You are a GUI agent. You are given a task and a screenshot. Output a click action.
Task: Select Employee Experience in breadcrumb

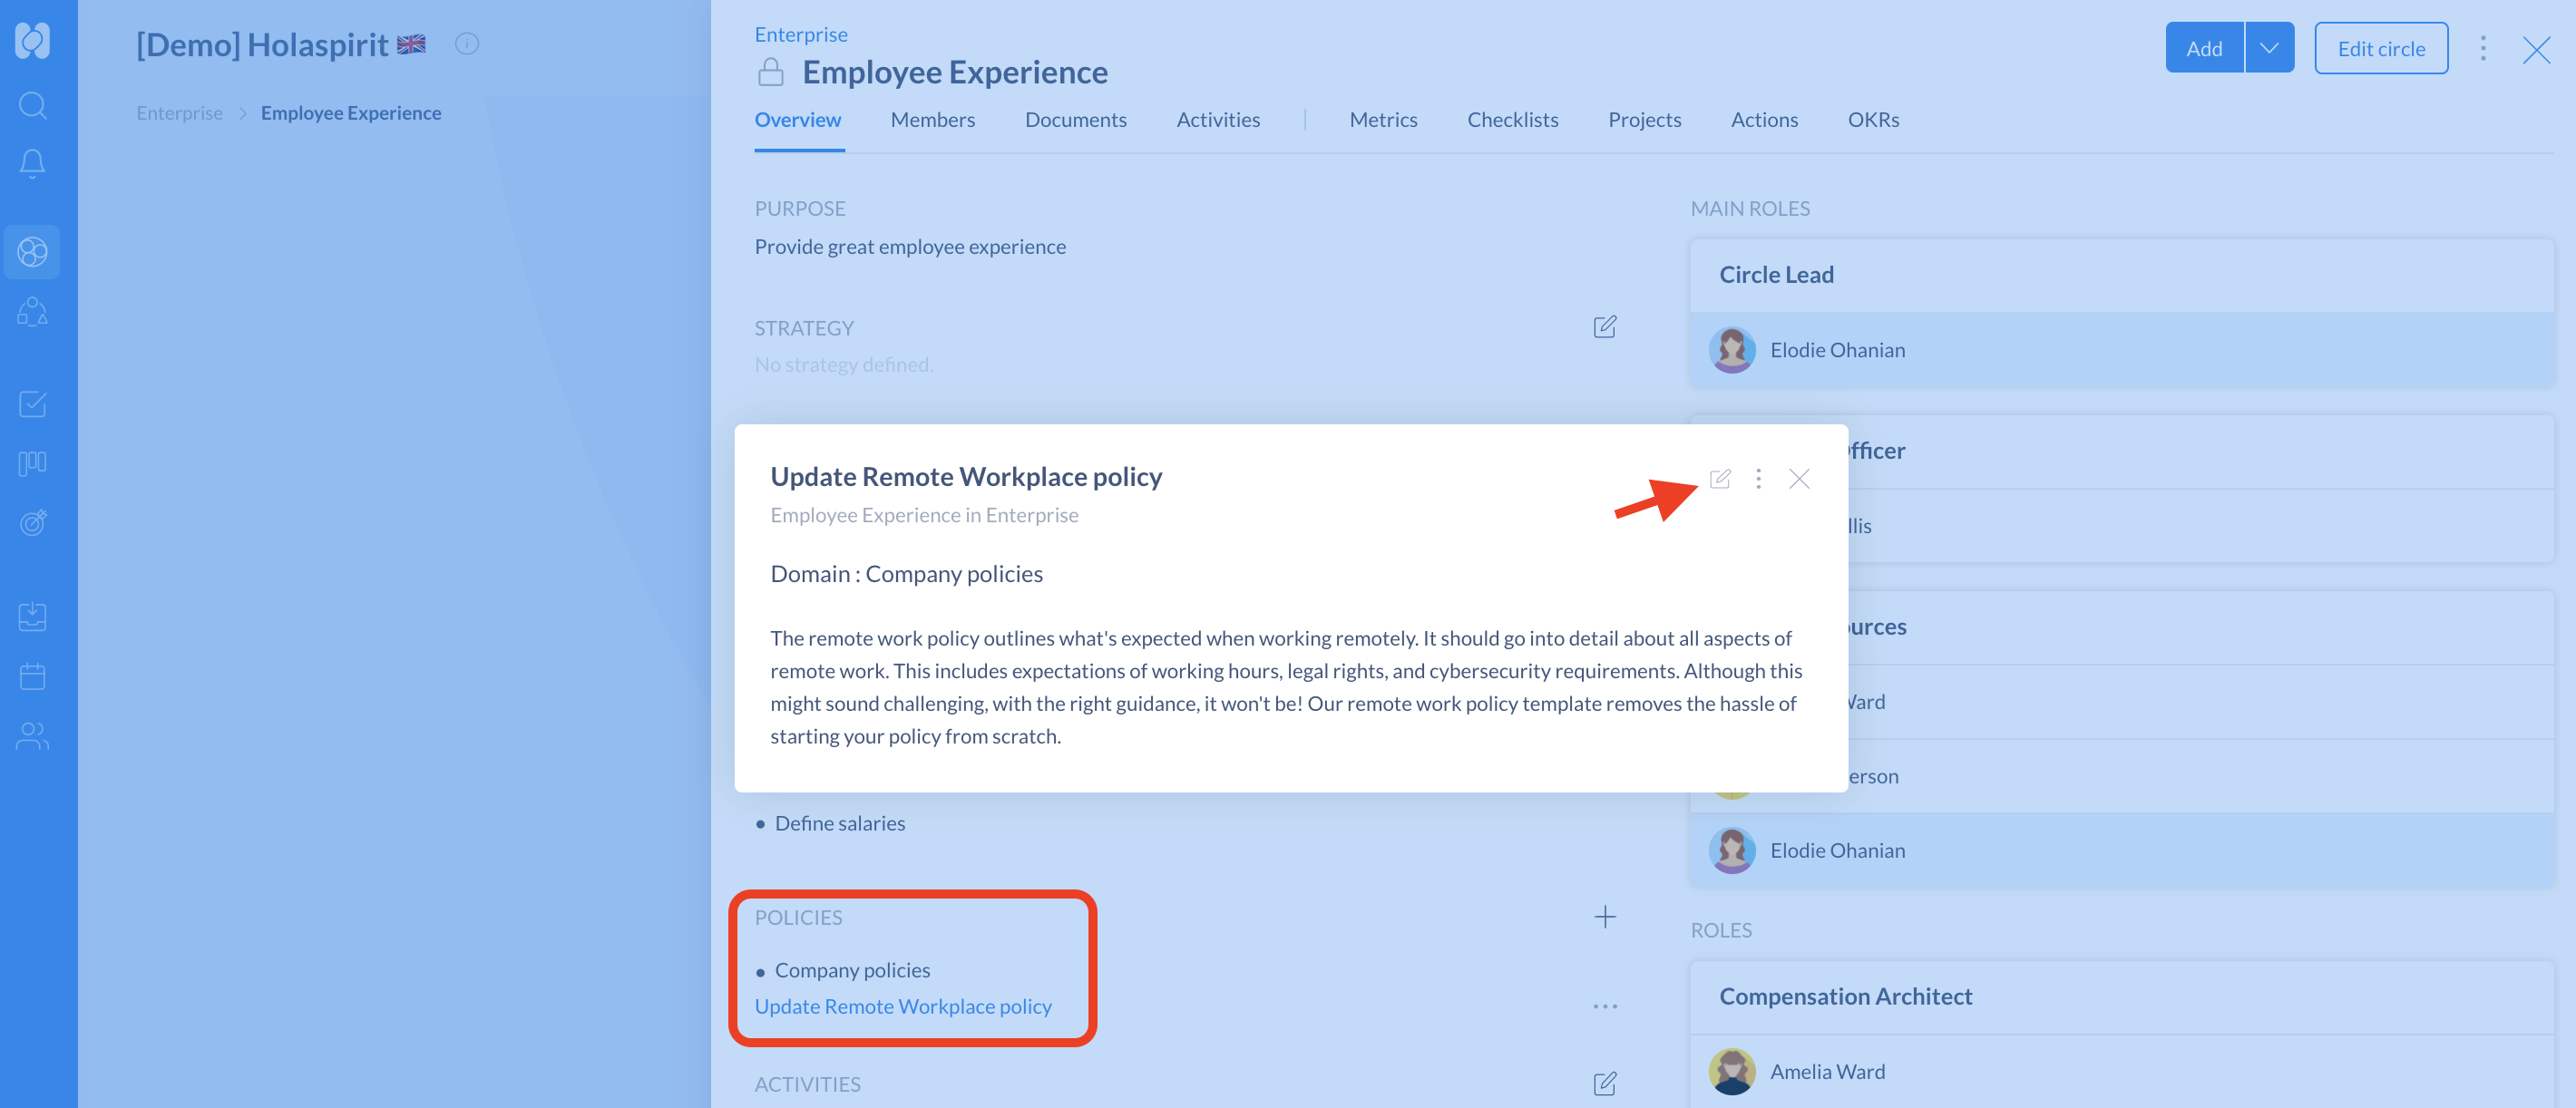click(x=351, y=113)
